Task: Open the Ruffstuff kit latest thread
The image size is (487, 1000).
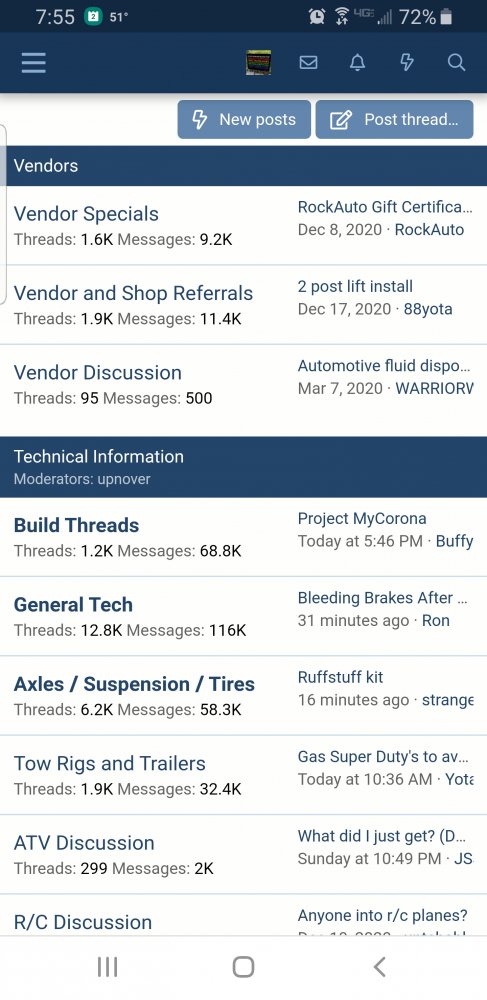Action: tap(340, 677)
